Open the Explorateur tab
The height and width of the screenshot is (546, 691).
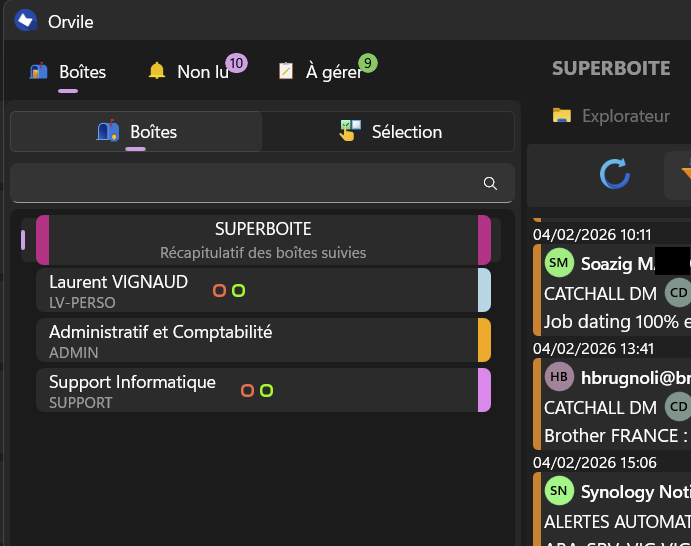pos(611,116)
